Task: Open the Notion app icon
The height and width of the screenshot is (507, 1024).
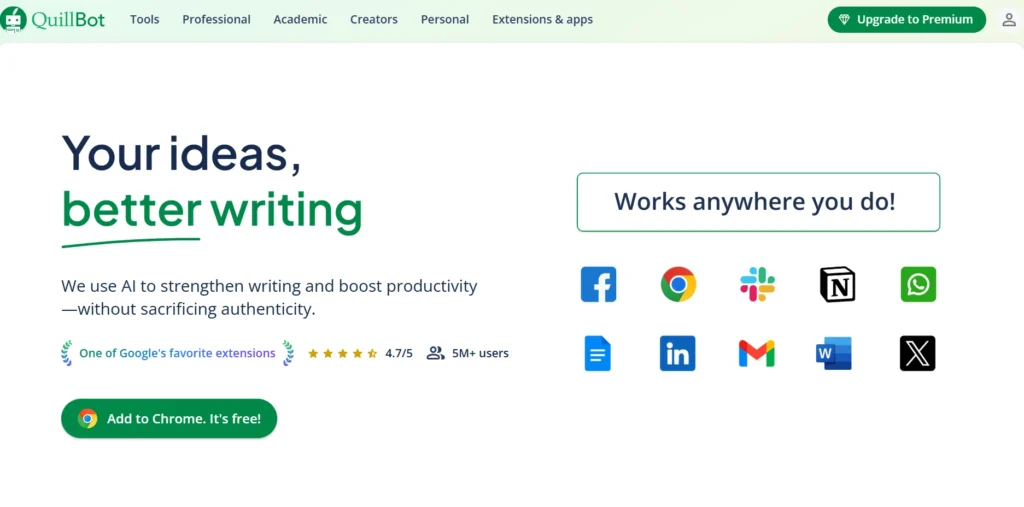Action: [837, 284]
